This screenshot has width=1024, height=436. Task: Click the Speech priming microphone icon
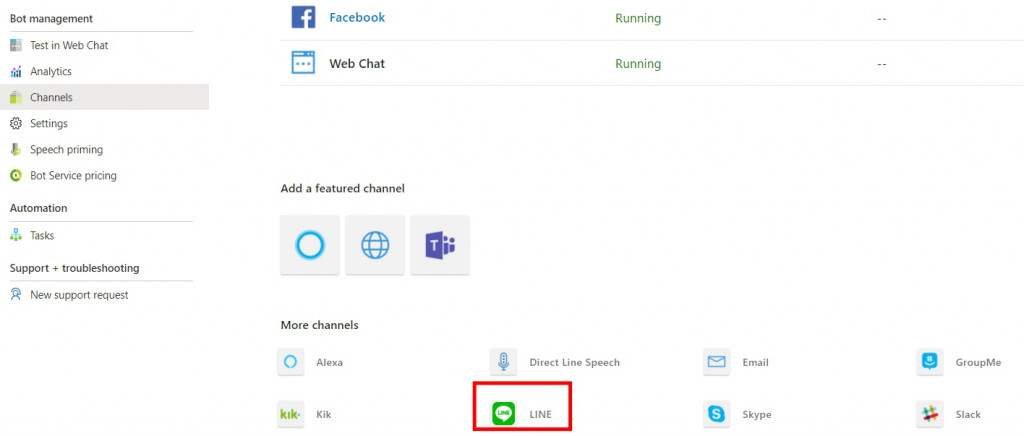(x=16, y=149)
